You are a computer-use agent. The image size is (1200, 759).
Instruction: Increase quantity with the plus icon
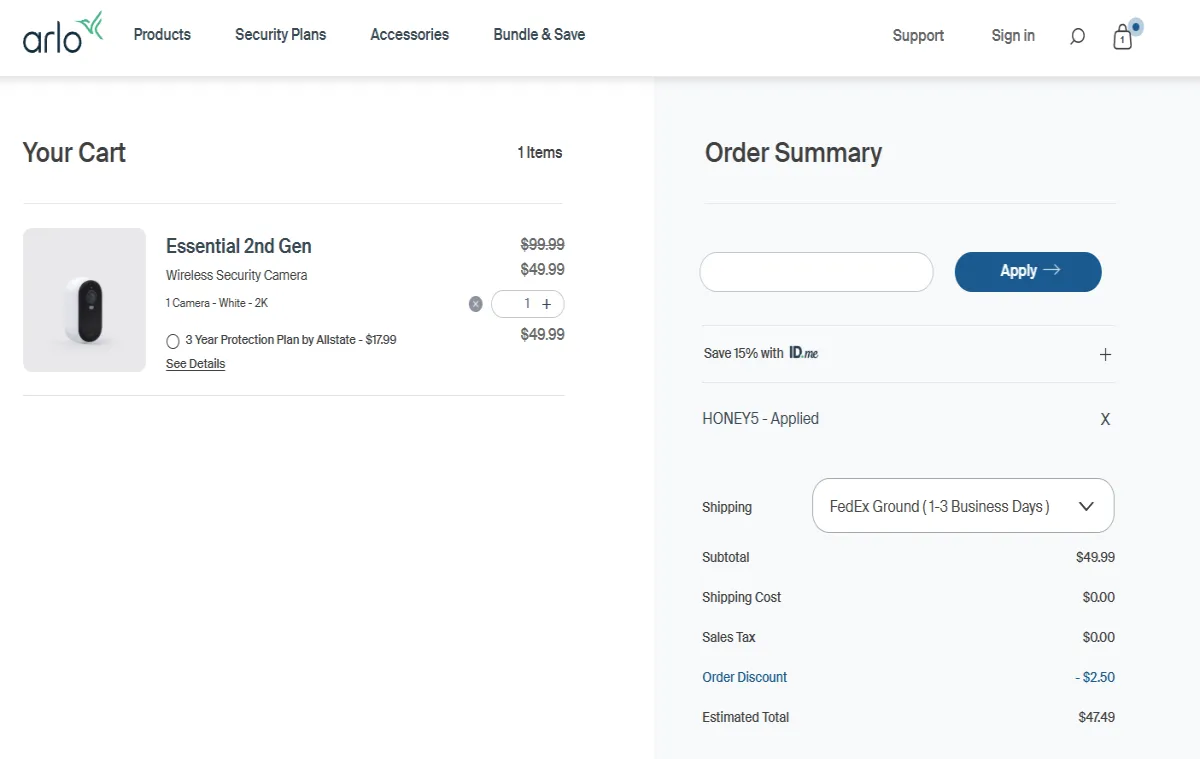coord(546,303)
